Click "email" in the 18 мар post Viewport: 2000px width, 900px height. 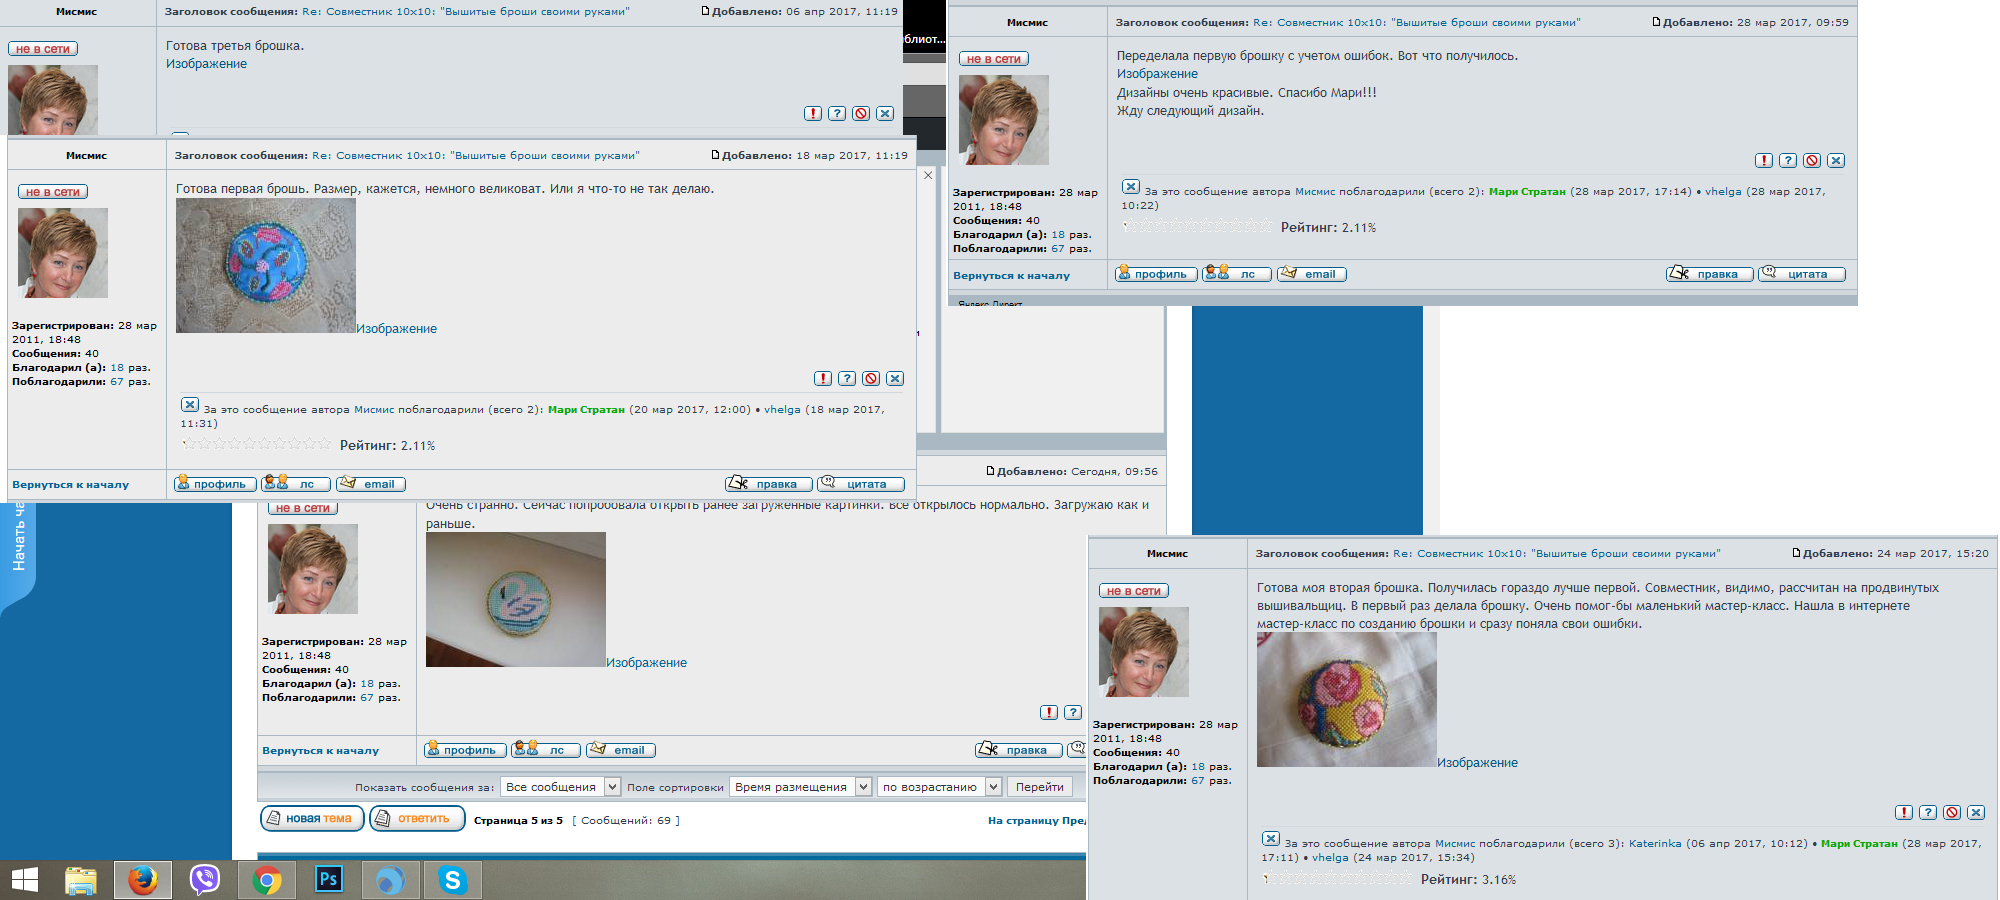pos(370,484)
